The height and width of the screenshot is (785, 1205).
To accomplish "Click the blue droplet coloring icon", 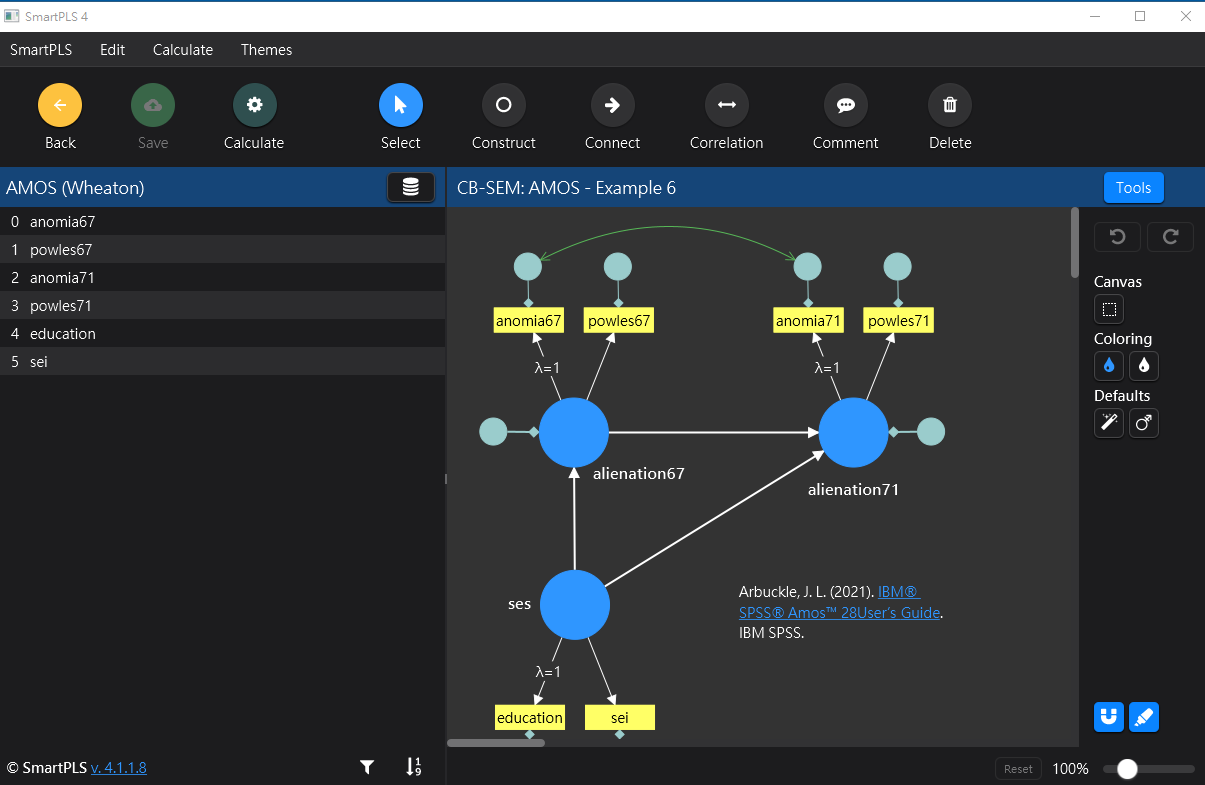I will (x=1109, y=366).
